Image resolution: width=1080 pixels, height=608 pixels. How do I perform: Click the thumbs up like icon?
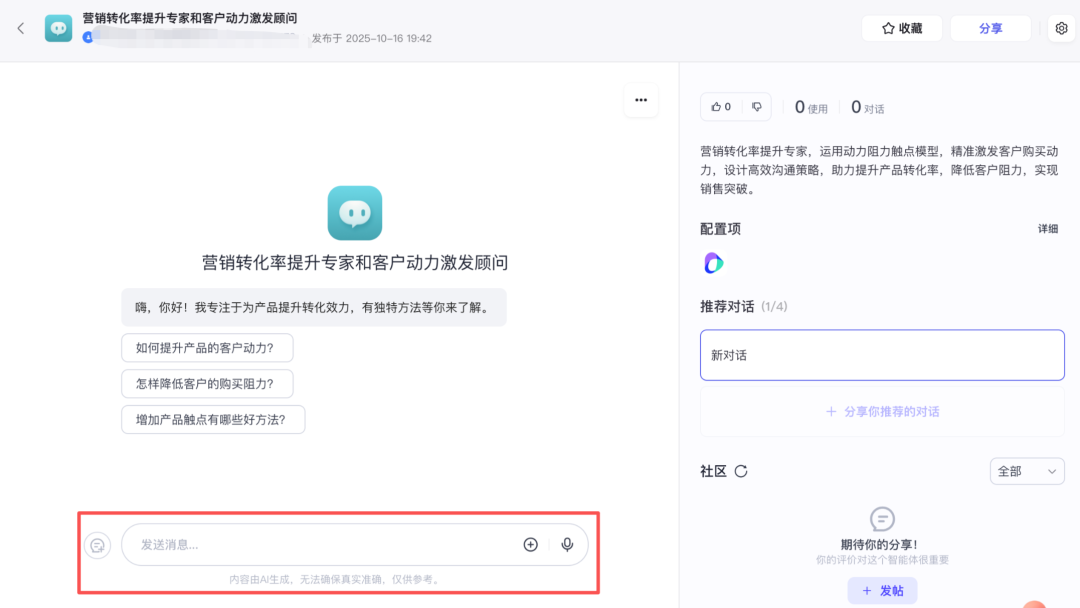pyautogui.click(x=721, y=107)
